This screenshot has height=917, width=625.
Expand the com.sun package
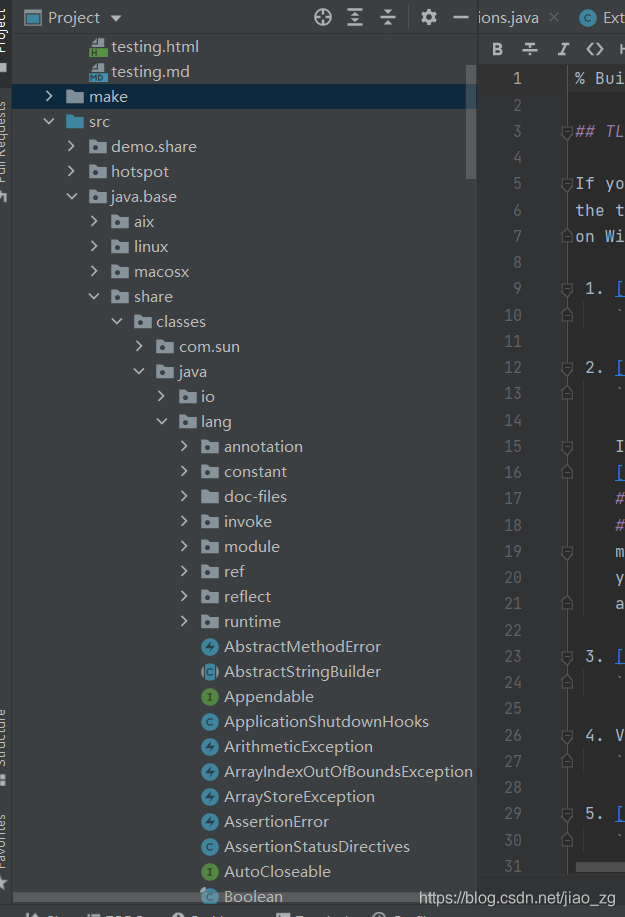pyautogui.click(x=139, y=346)
